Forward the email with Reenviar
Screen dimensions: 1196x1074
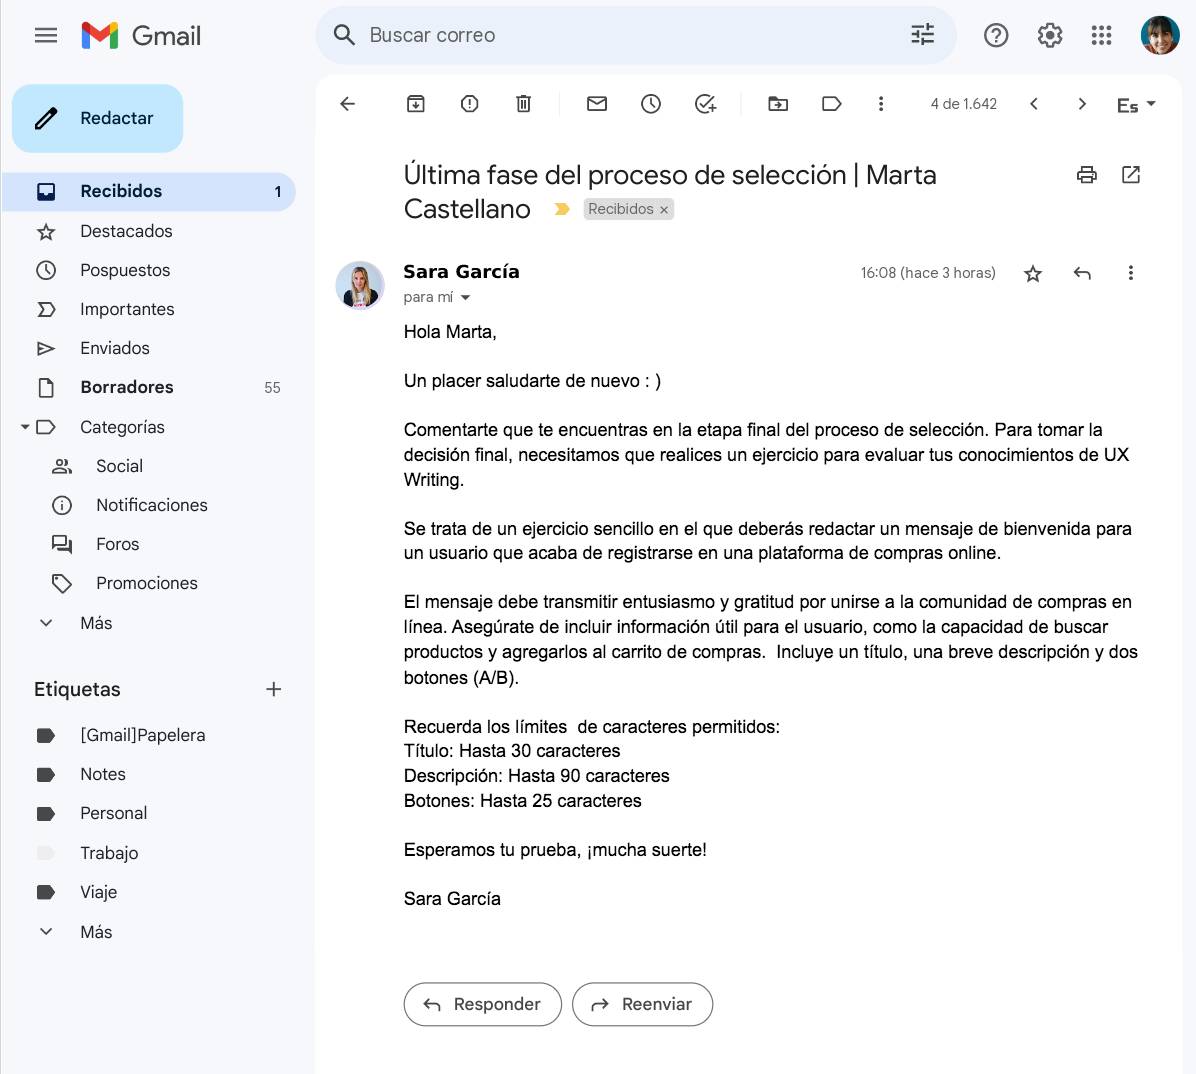tap(642, 1004)
